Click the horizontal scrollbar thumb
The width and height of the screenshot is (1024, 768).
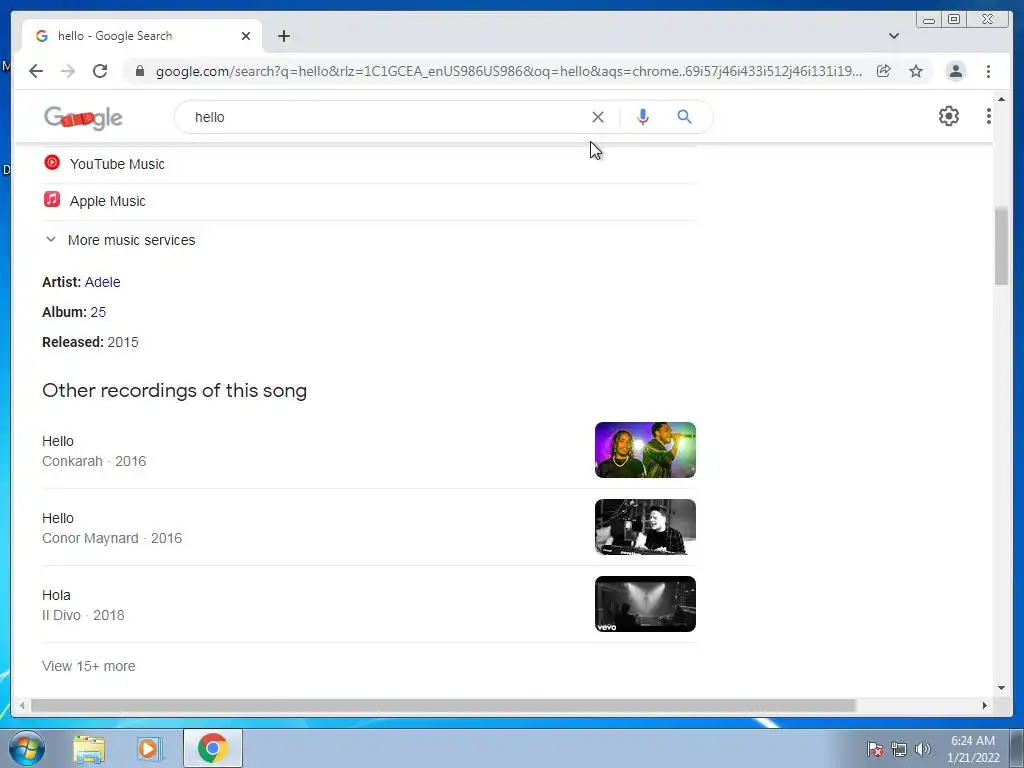coord(443,705)
